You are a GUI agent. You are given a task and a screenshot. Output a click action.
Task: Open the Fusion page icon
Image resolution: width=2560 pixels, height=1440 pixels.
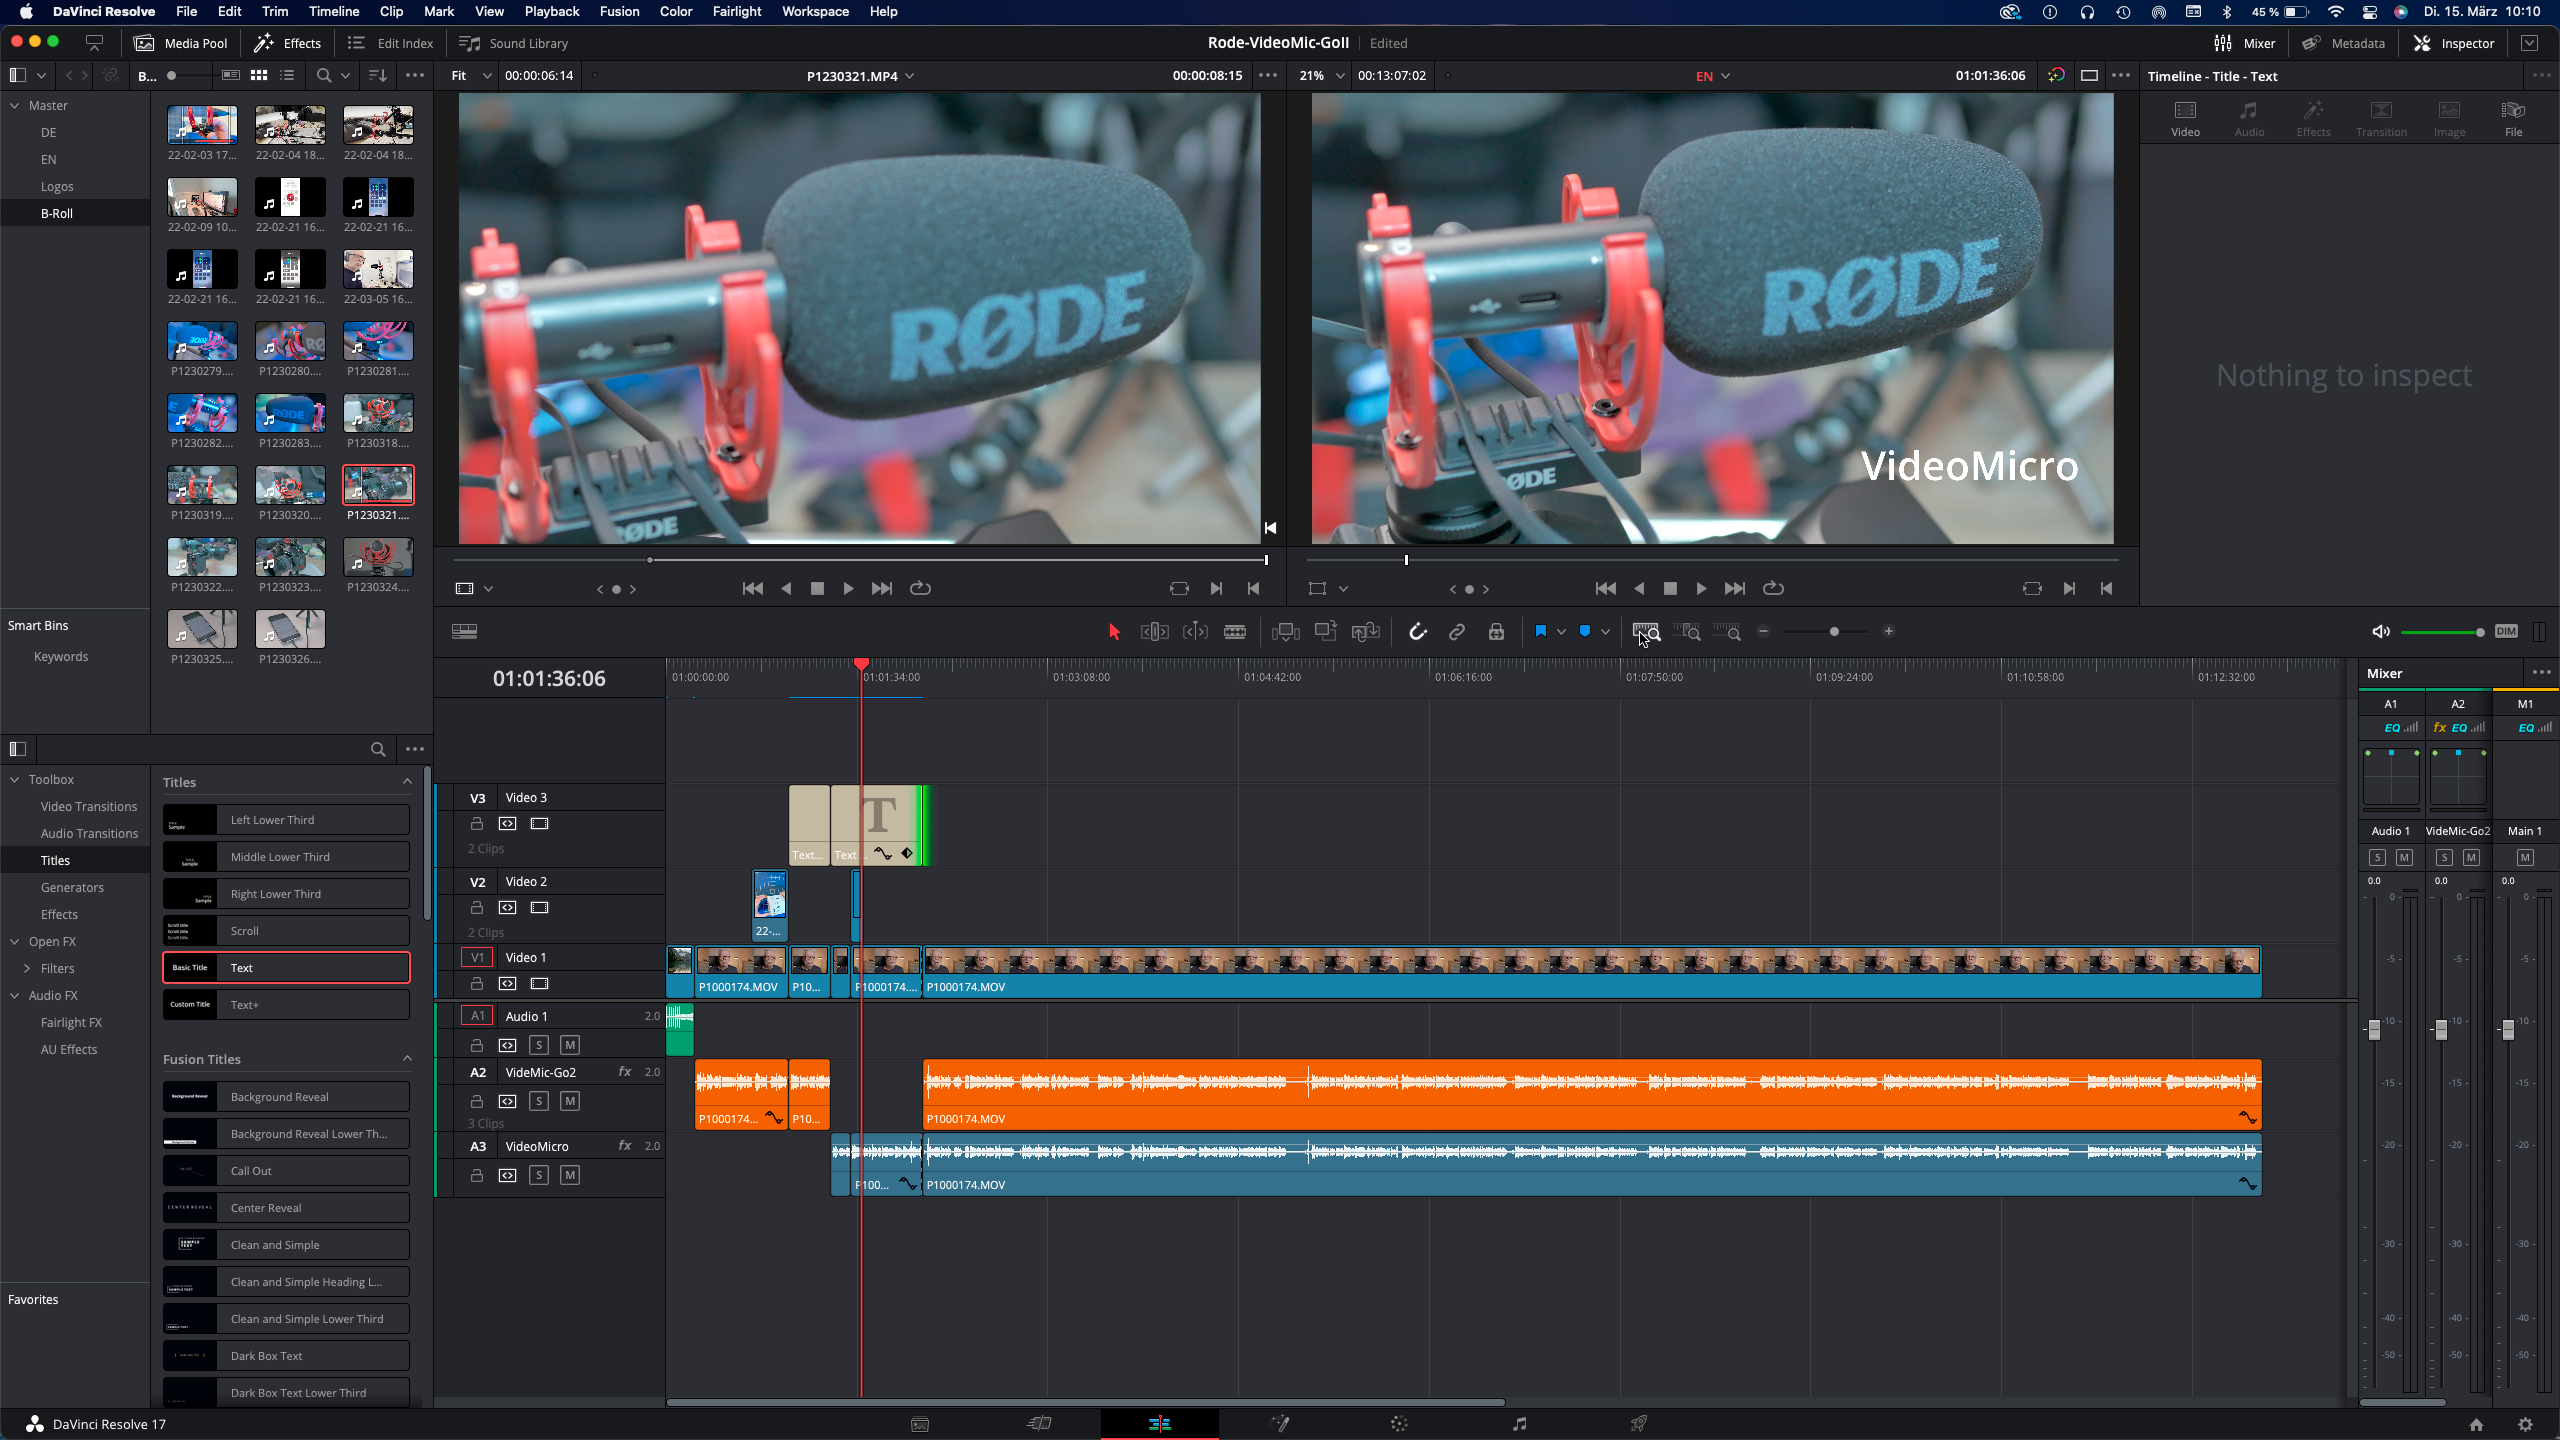pos(1280,1424)
